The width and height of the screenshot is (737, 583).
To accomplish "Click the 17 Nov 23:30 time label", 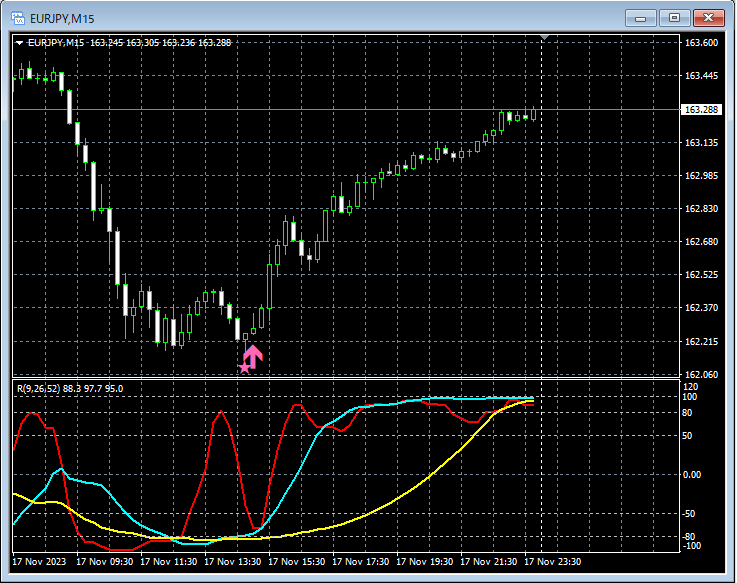I will [x=553, y=562].
